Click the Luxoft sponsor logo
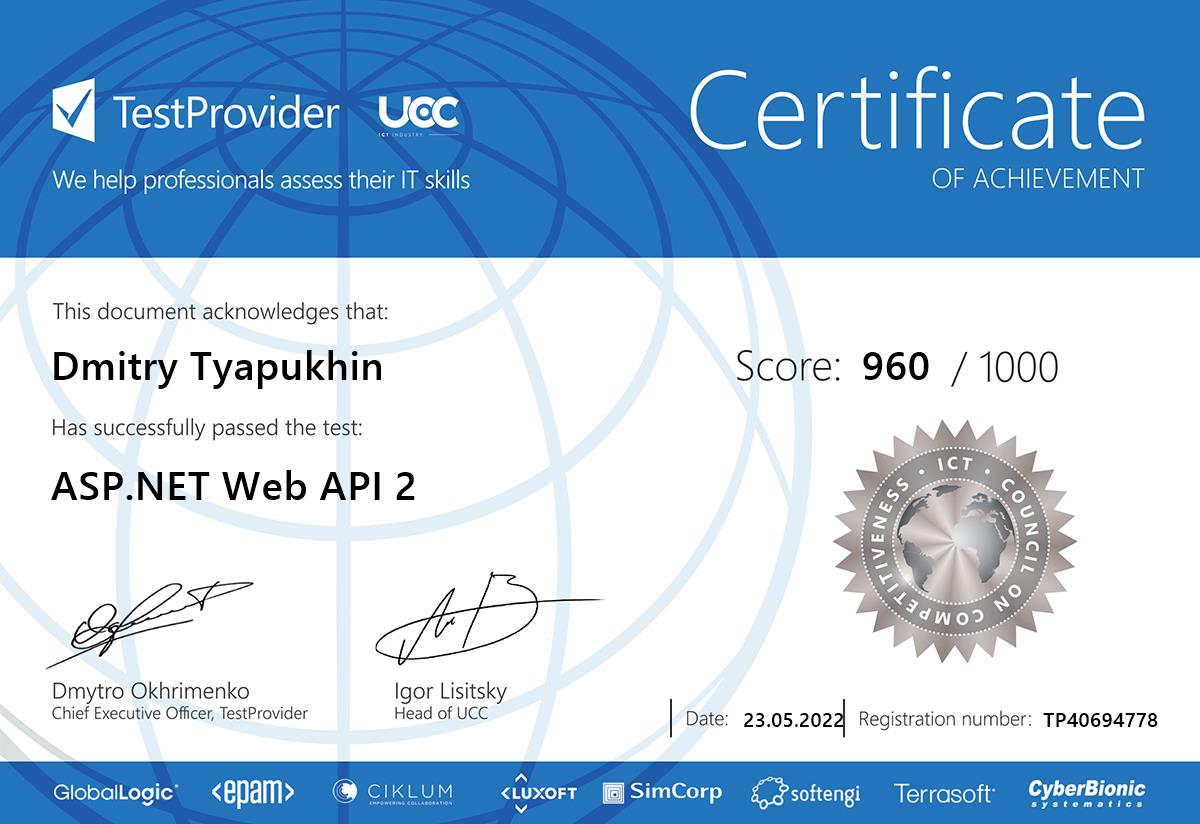Viewport: 1200px width, 824px height. [x=539, y=791]
